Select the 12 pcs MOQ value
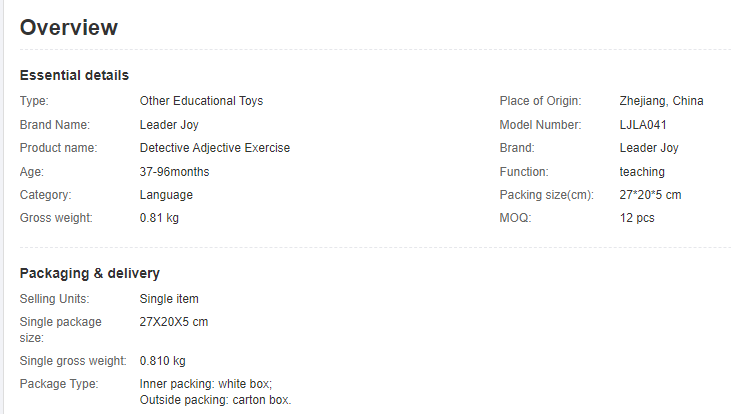 [x=637, y=218]
